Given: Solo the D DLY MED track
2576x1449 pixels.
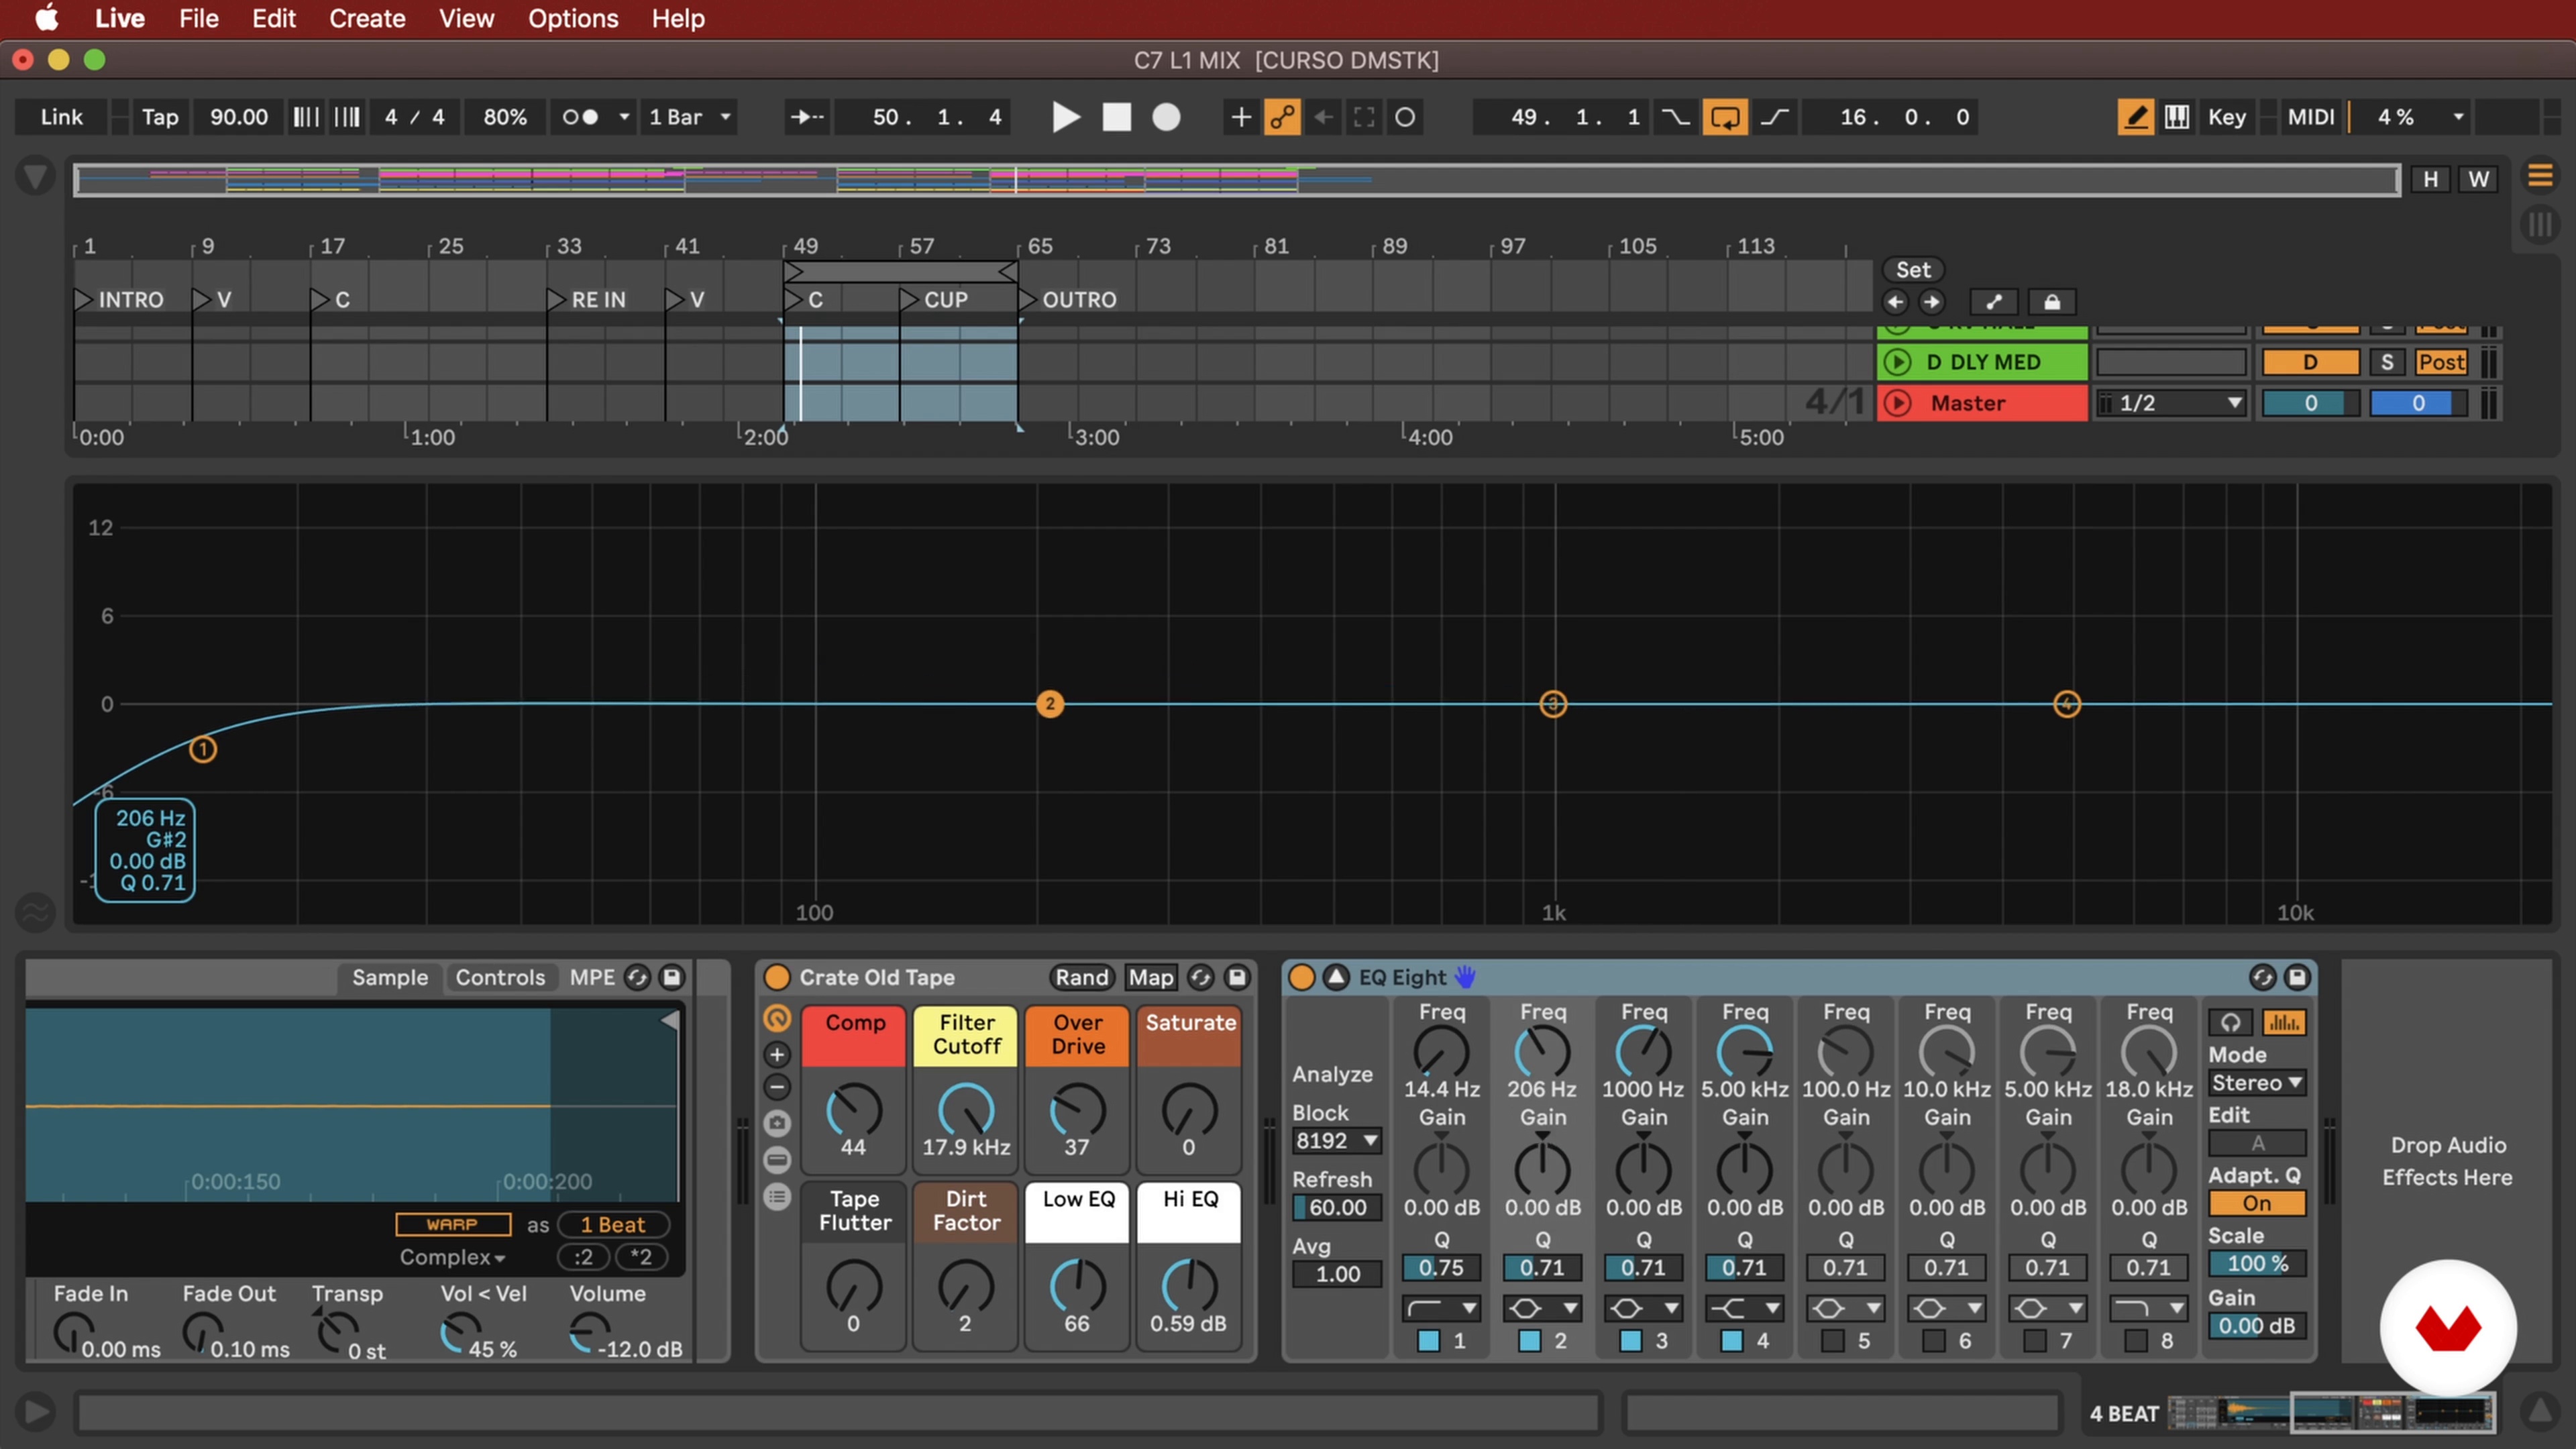Looking at the screenshot, I should 2386,362.
